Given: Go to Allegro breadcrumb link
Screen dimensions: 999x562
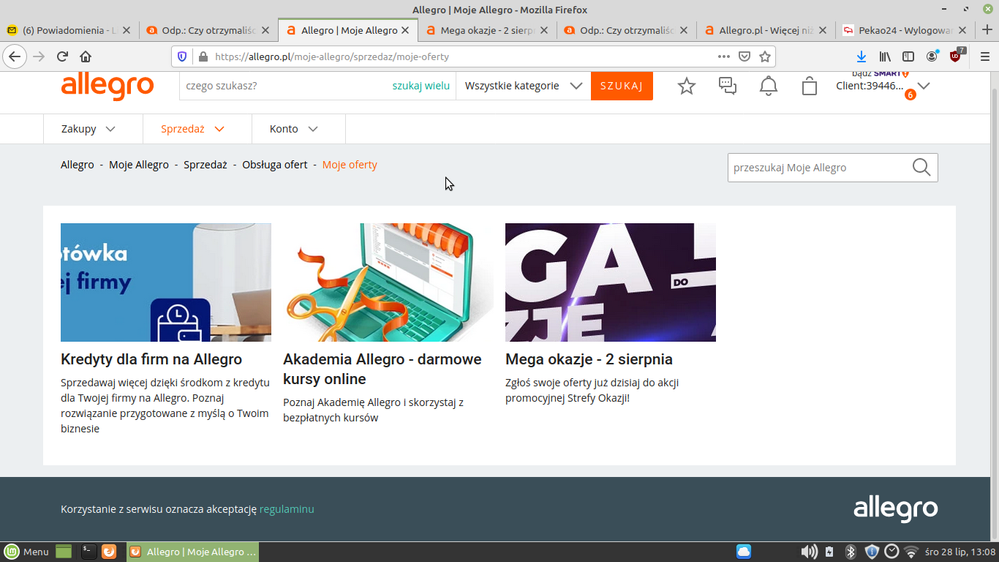Looking at the screenshot, I should pyautogui.click(x=77, y=164).
